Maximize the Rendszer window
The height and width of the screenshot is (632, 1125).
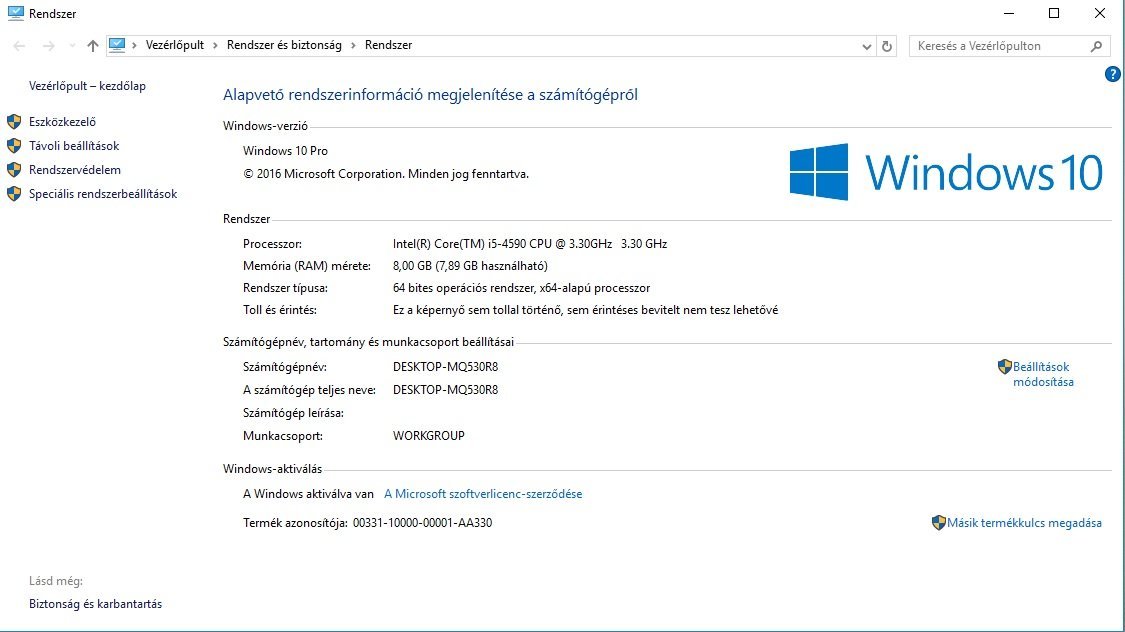[1054, 13]
